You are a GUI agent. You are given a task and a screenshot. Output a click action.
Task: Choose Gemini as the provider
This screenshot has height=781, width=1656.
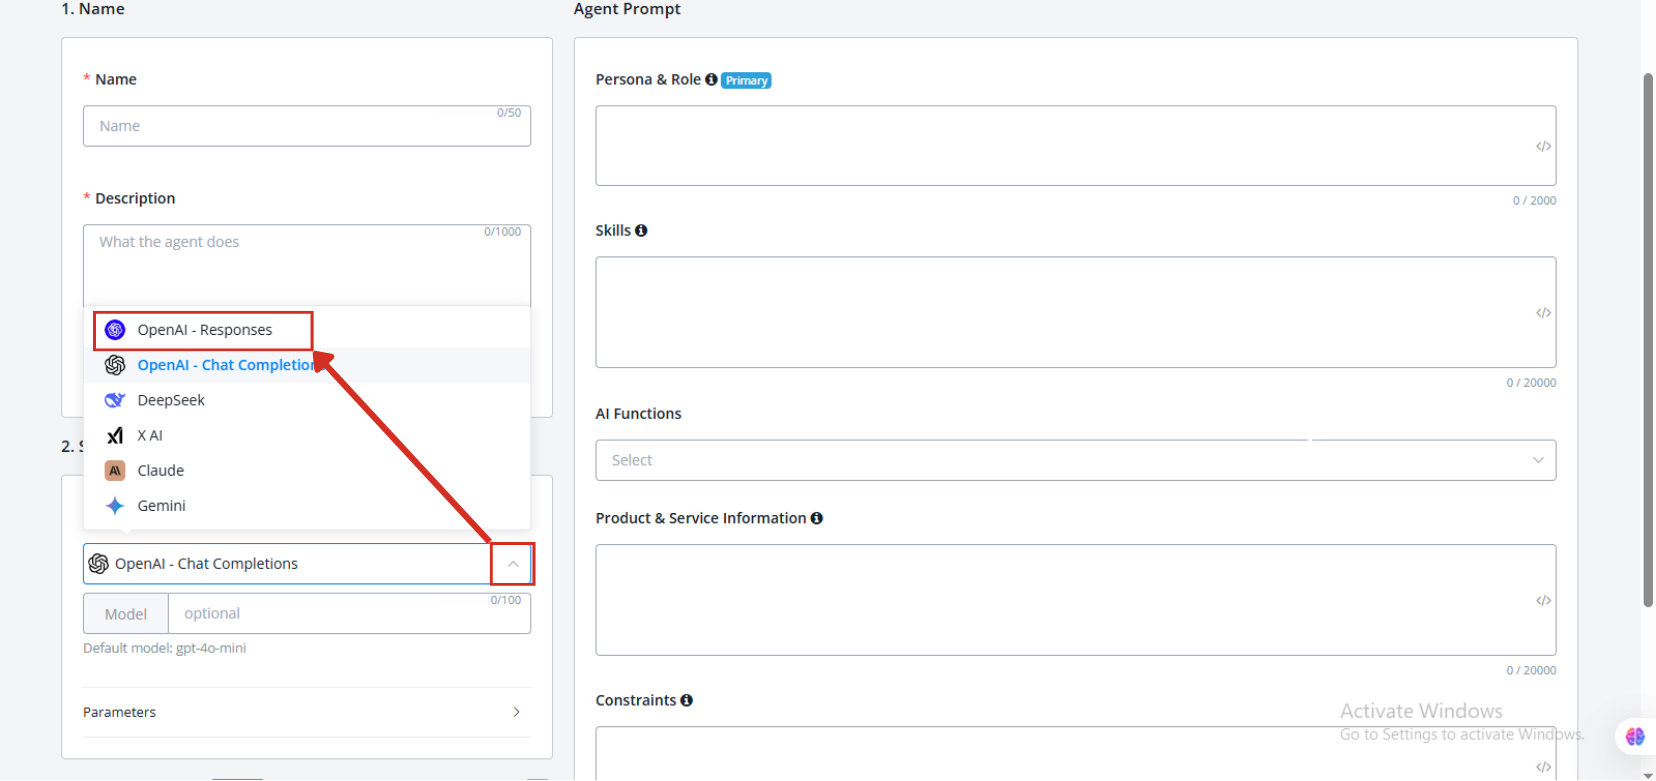tap(161, 506)
